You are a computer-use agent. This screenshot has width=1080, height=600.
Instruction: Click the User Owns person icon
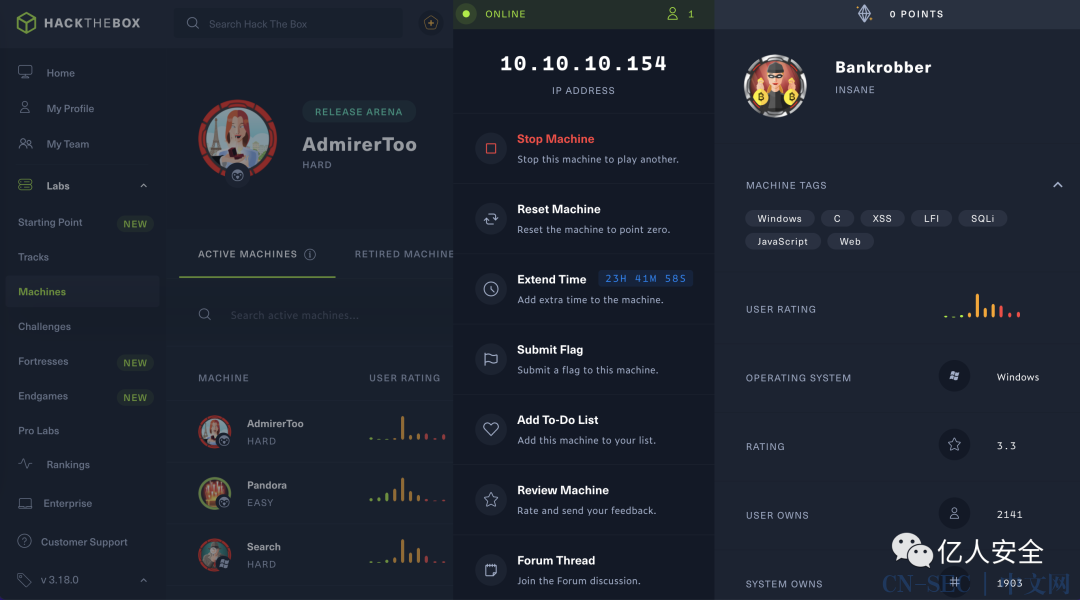(x=954, y=513)
